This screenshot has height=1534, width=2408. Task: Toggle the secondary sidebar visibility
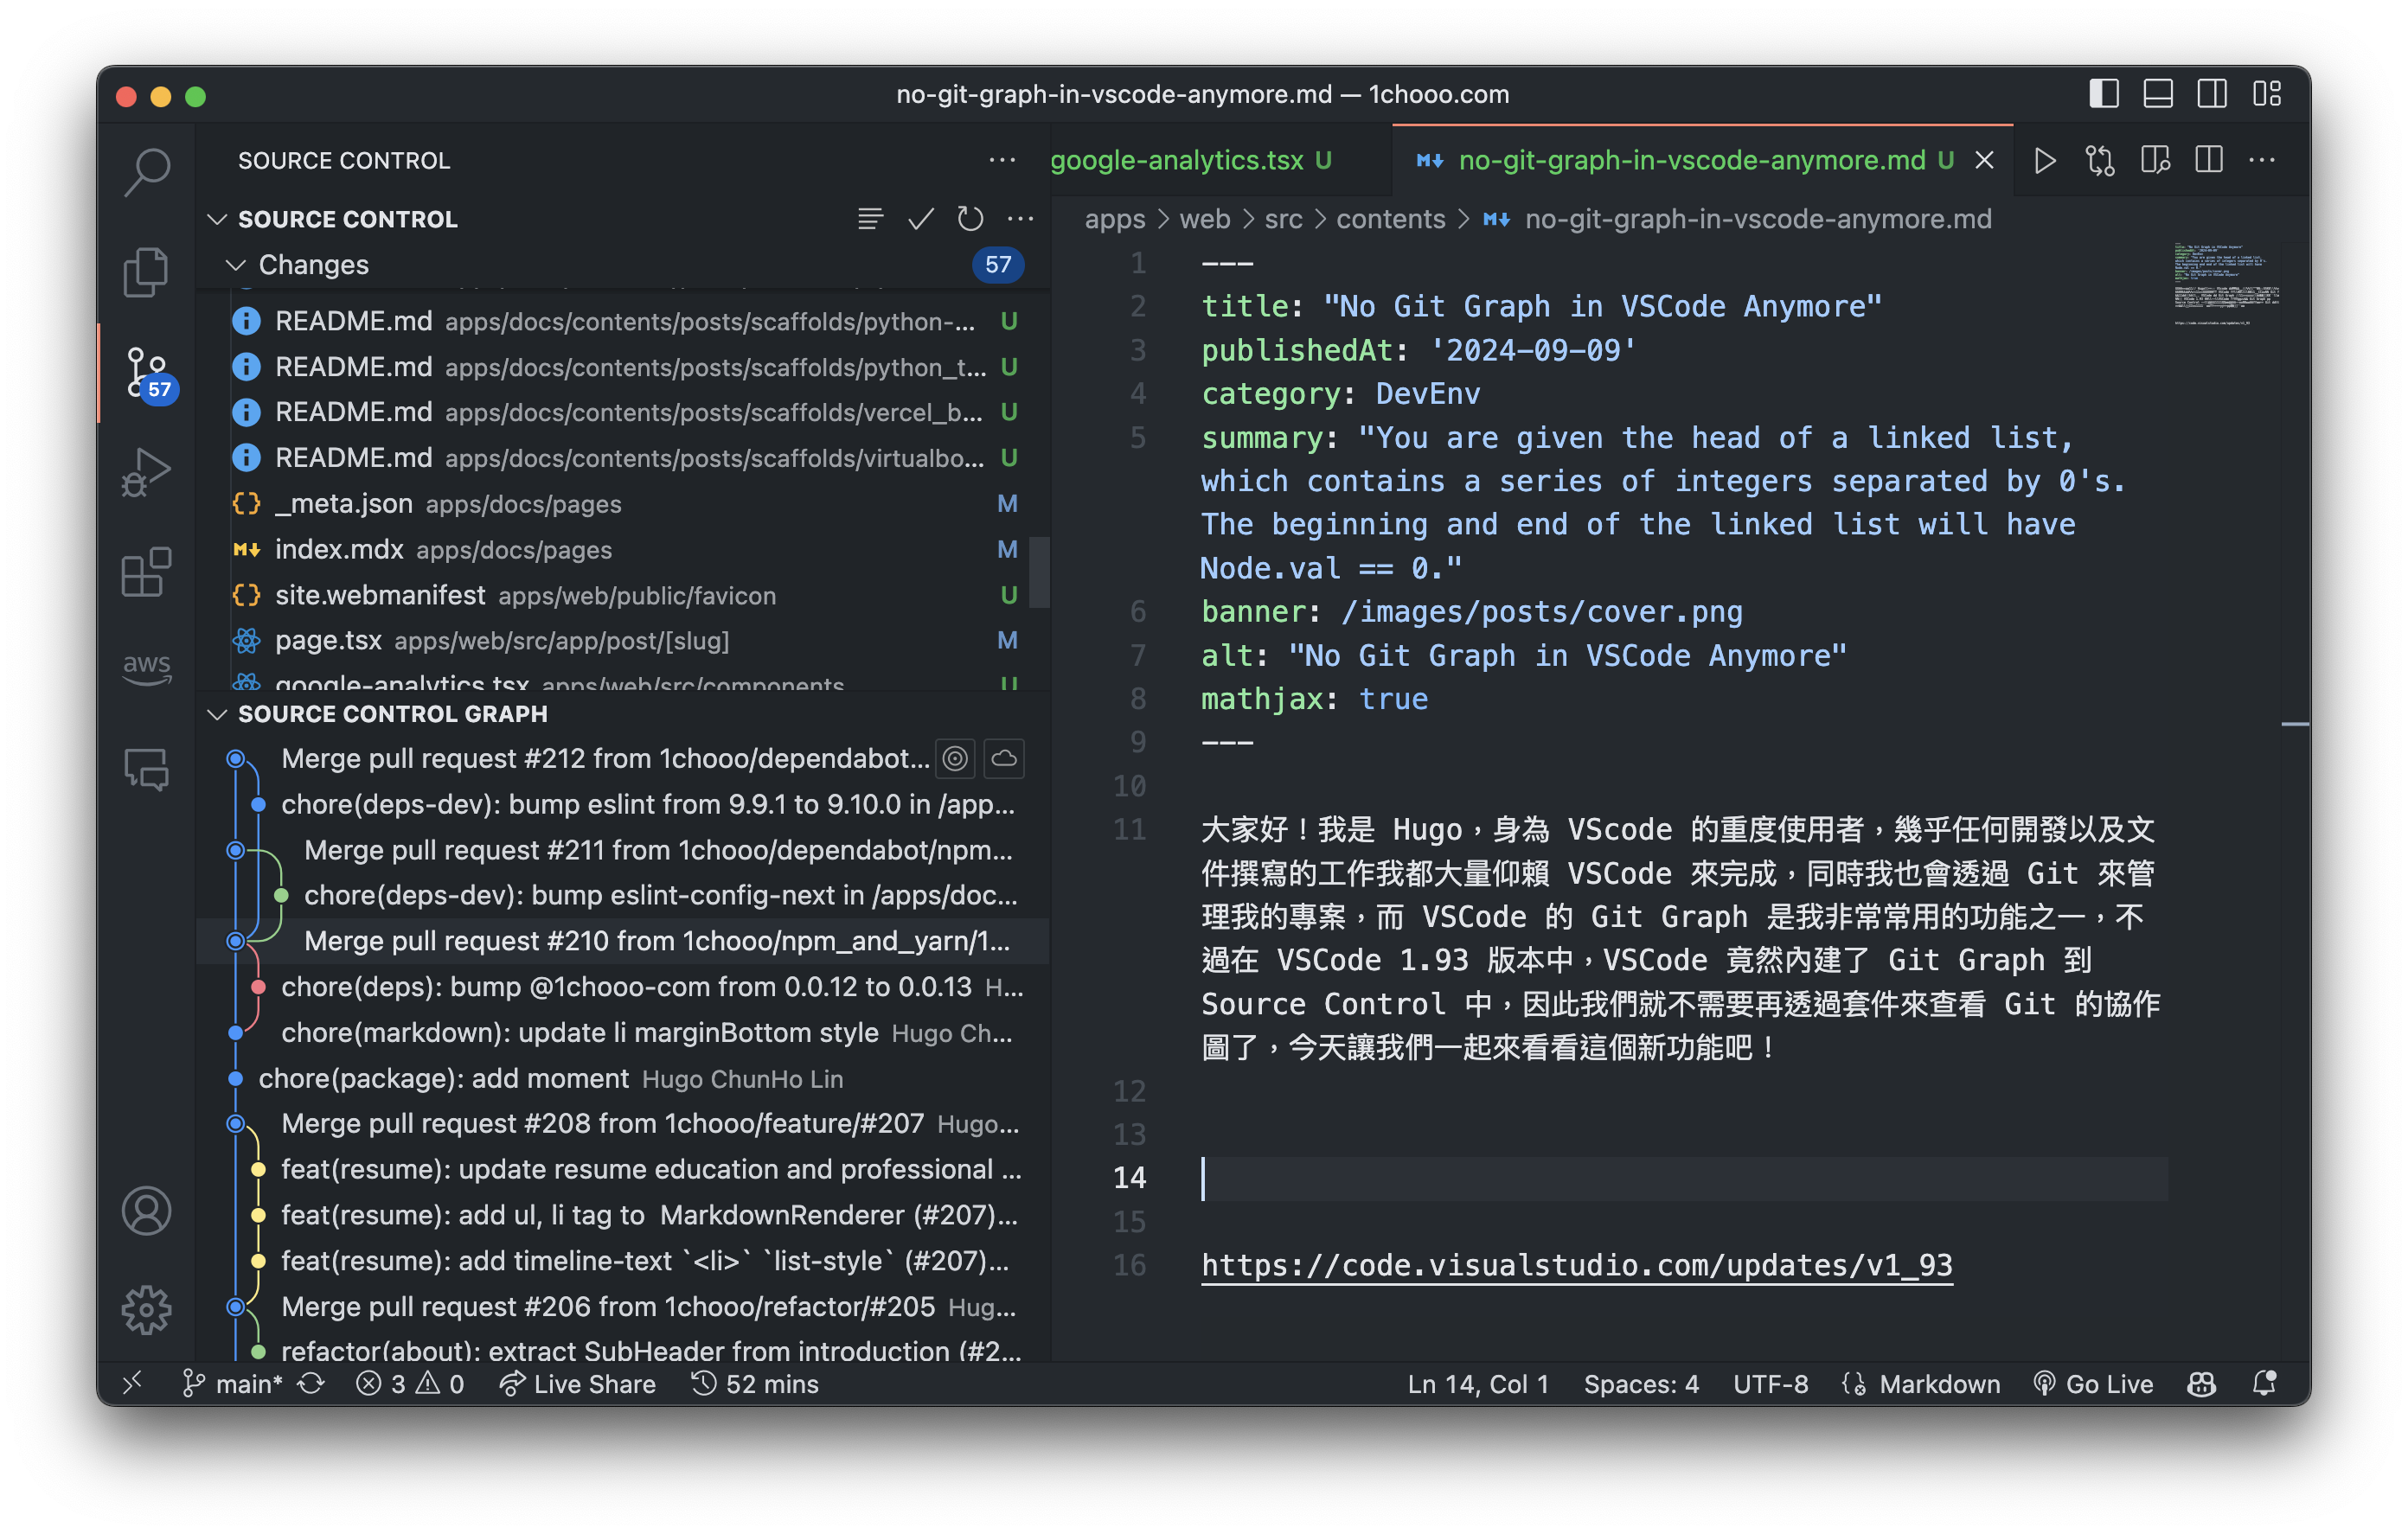(x=2212, y=94)
